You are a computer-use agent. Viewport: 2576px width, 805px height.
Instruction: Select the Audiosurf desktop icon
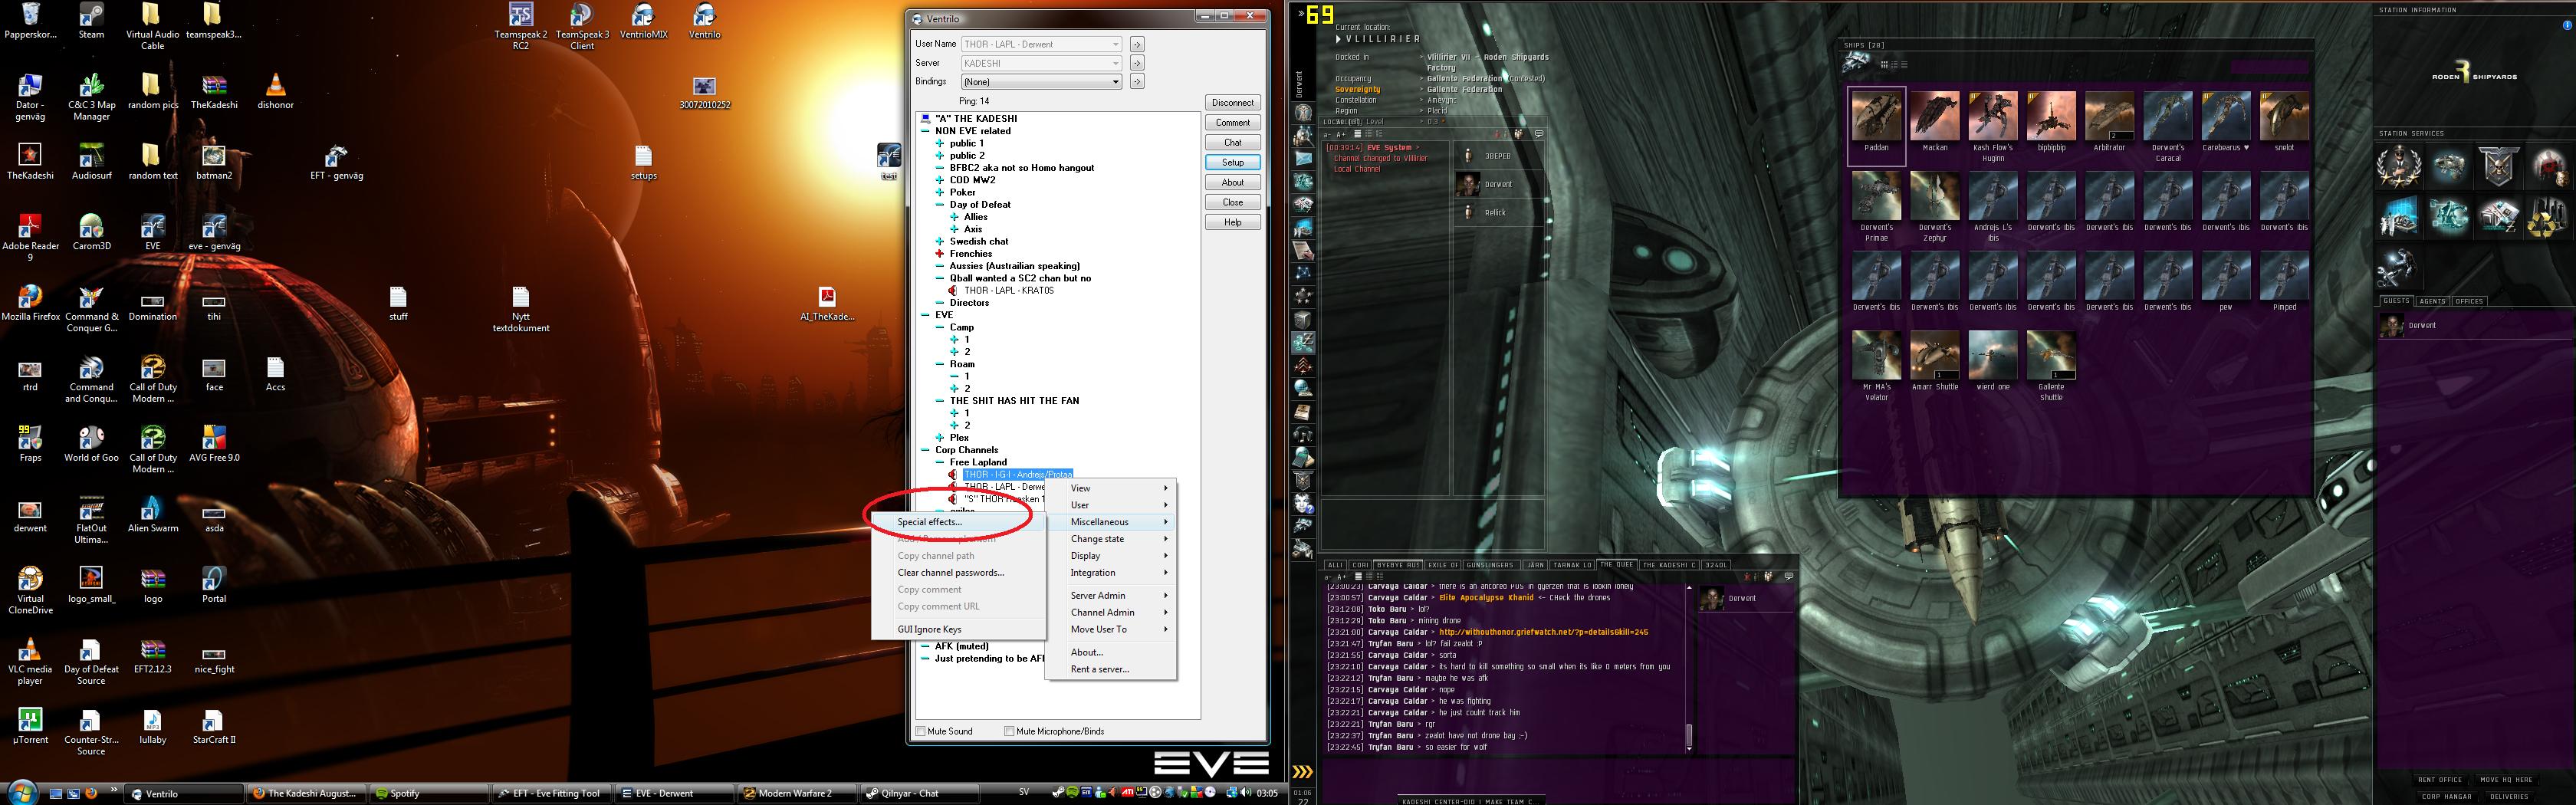point(91,162)
